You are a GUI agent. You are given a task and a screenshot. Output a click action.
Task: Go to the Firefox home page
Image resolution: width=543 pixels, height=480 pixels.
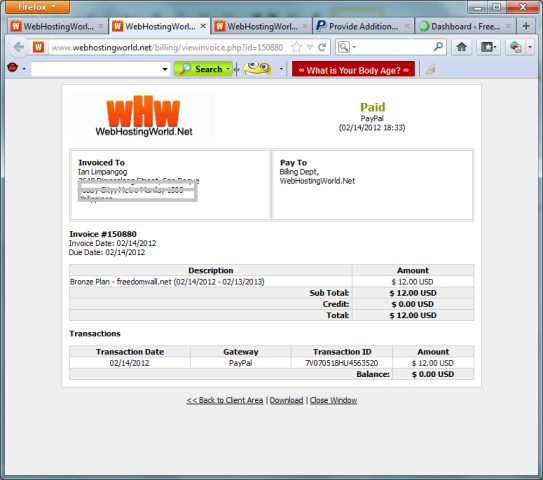tap(462, 47)
